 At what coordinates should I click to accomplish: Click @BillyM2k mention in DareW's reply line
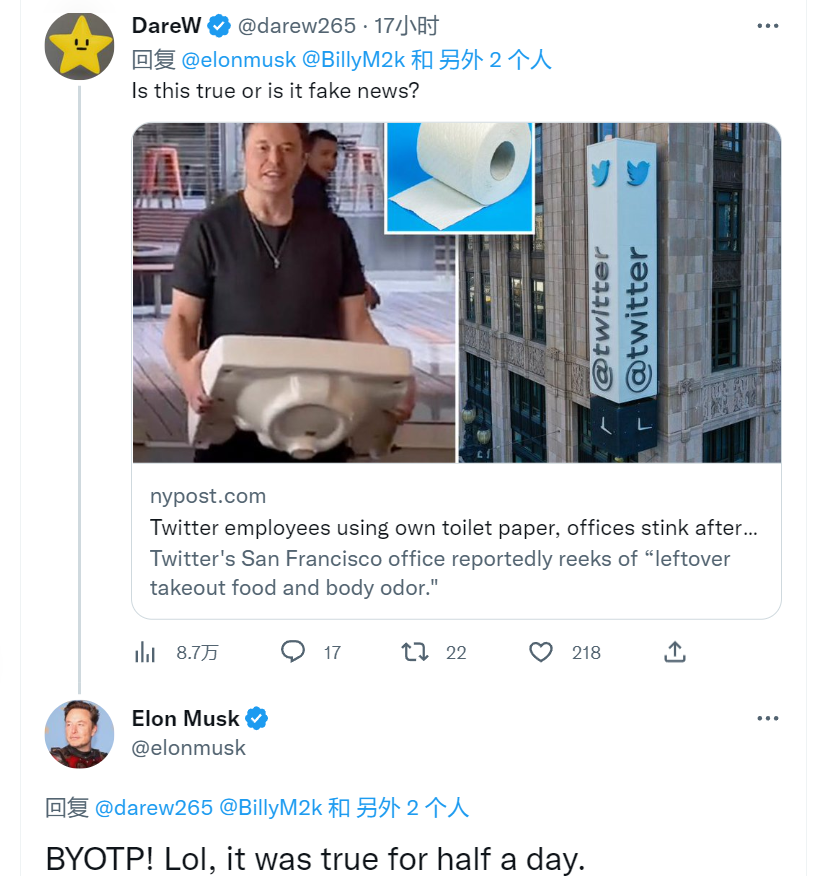pyautogui.click(x=357, y=60)
